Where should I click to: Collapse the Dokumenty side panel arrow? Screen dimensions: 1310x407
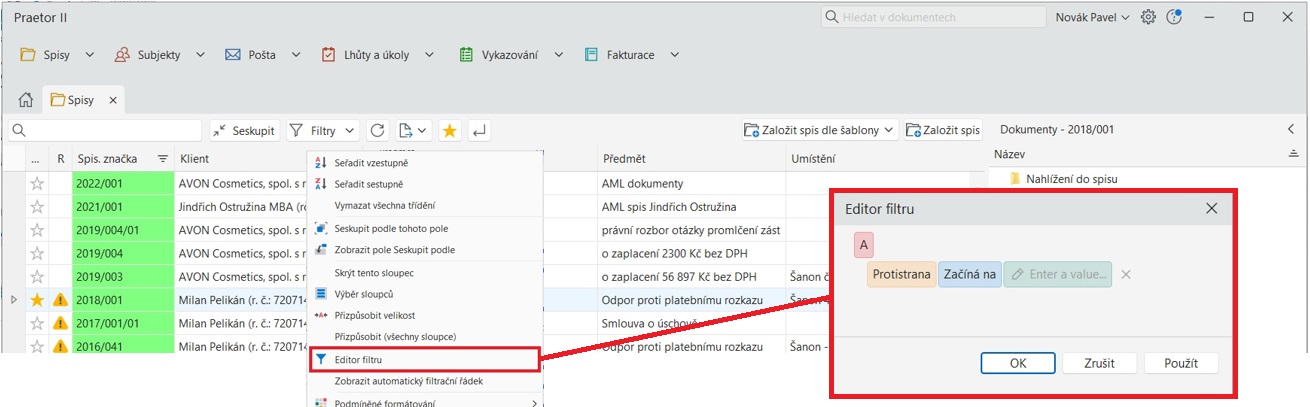click(1291, 129)
